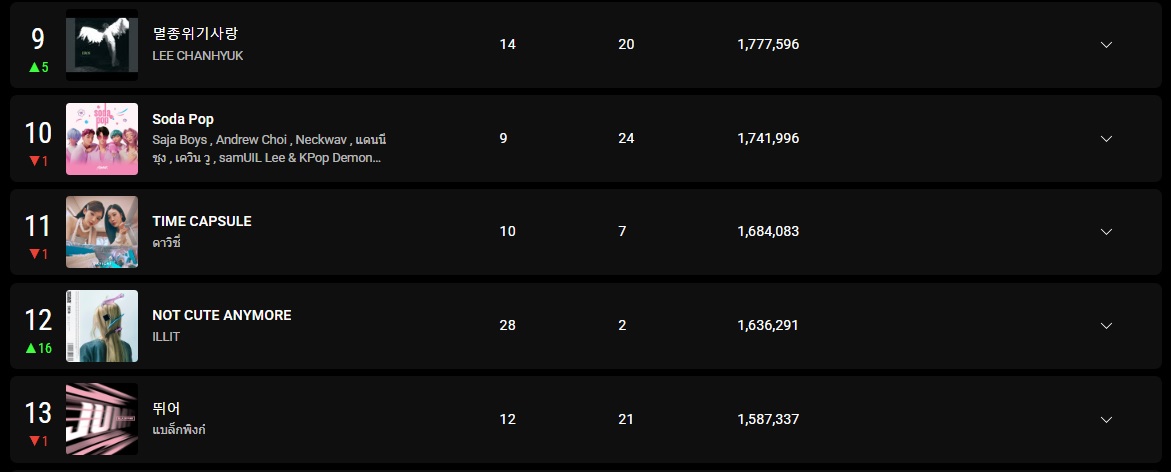Click the green up-5 rank change indicator

coord(38,67)
